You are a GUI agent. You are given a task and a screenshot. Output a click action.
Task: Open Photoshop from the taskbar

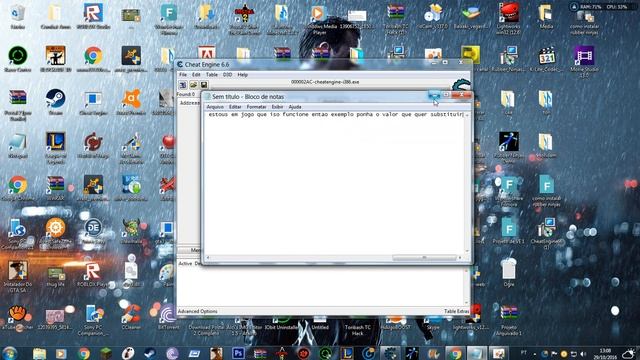238,353
